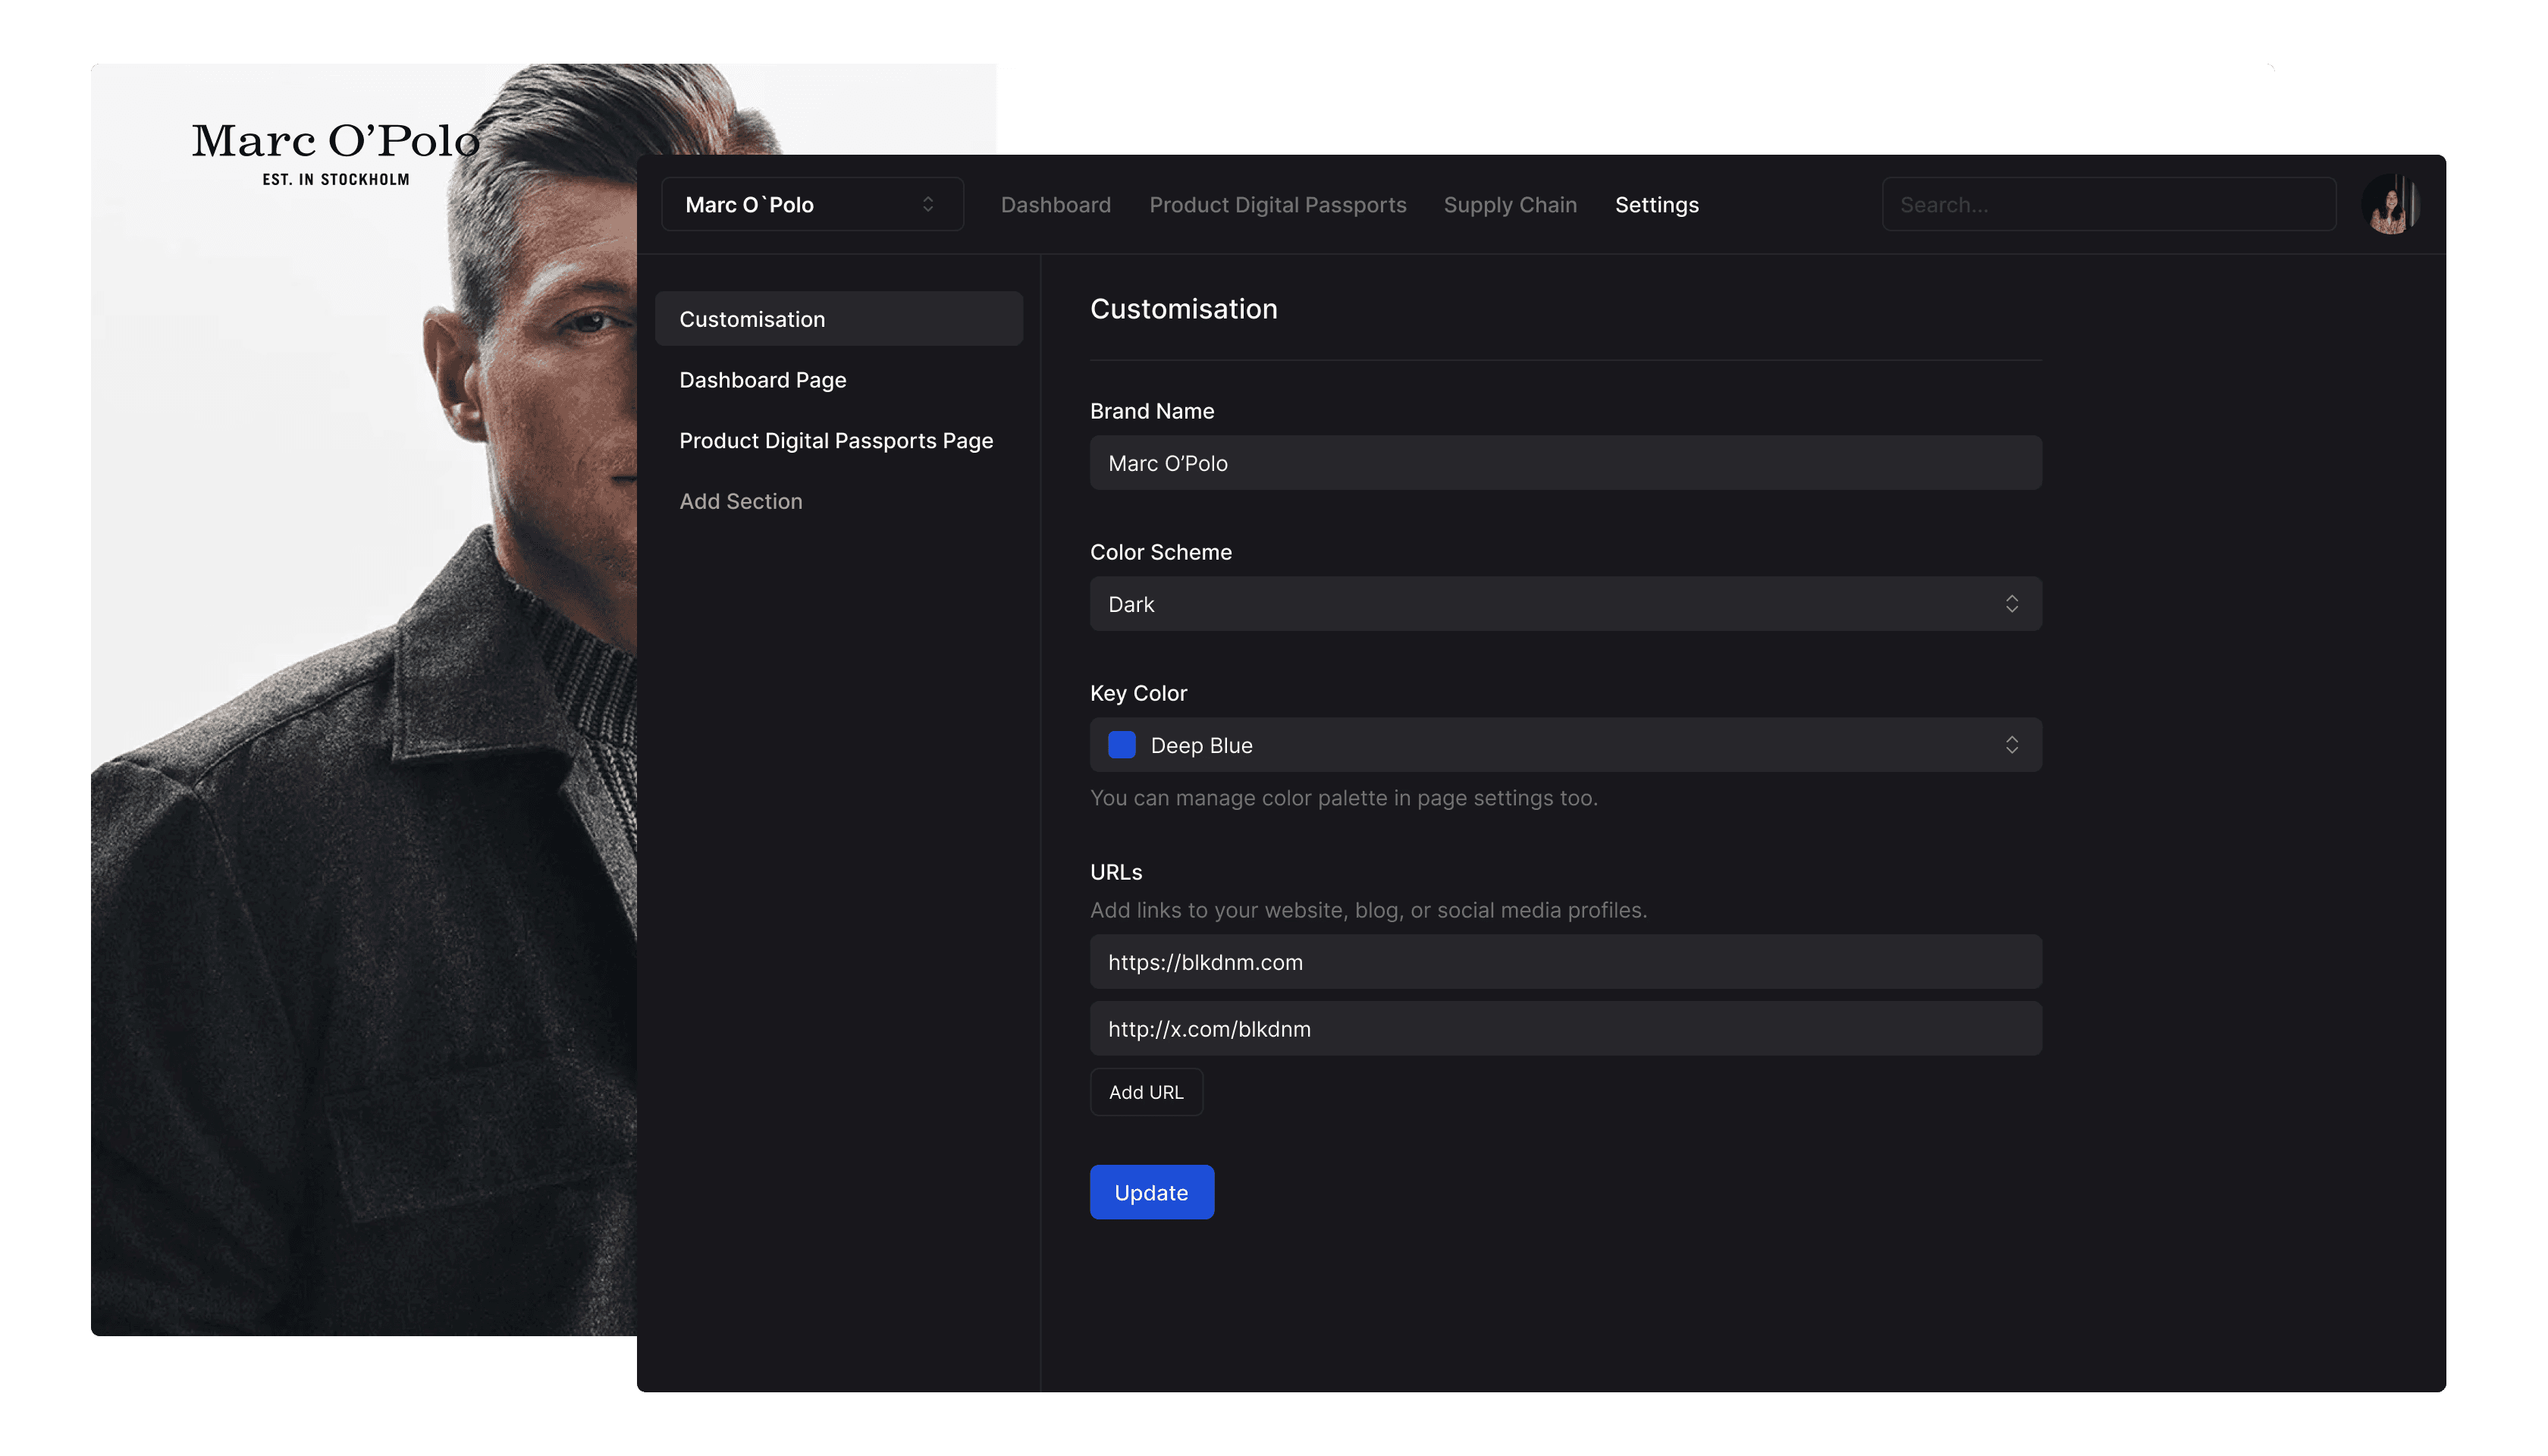The width and height of the screenshot is (2548, 1456).
Task: Open the Key Color dropdown
Action: click(1565, 745)
